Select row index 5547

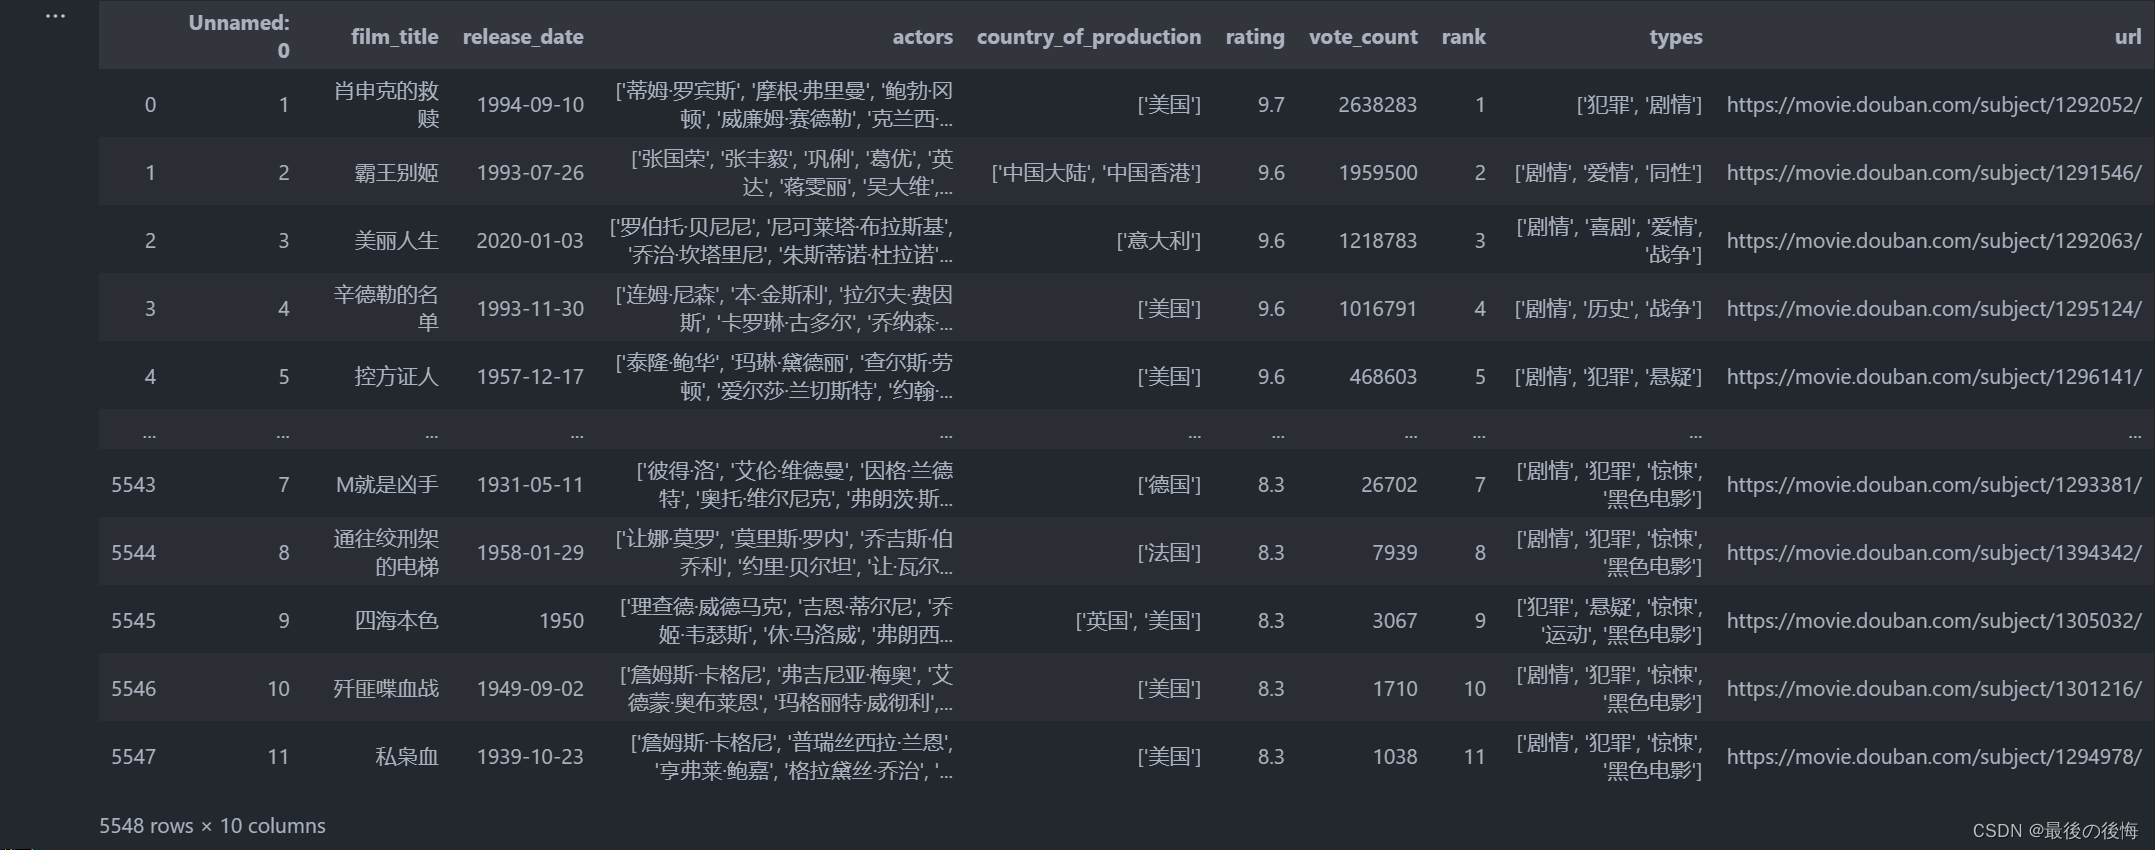pyautogui.click(x=133, y=757)
